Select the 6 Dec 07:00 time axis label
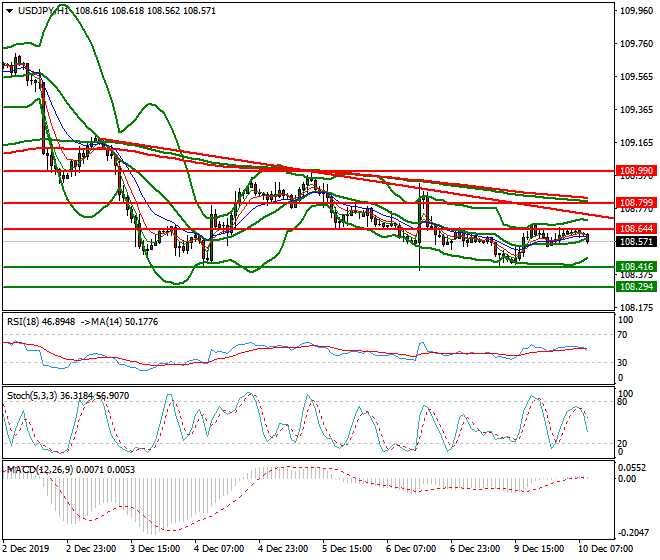 pos(411,549)
